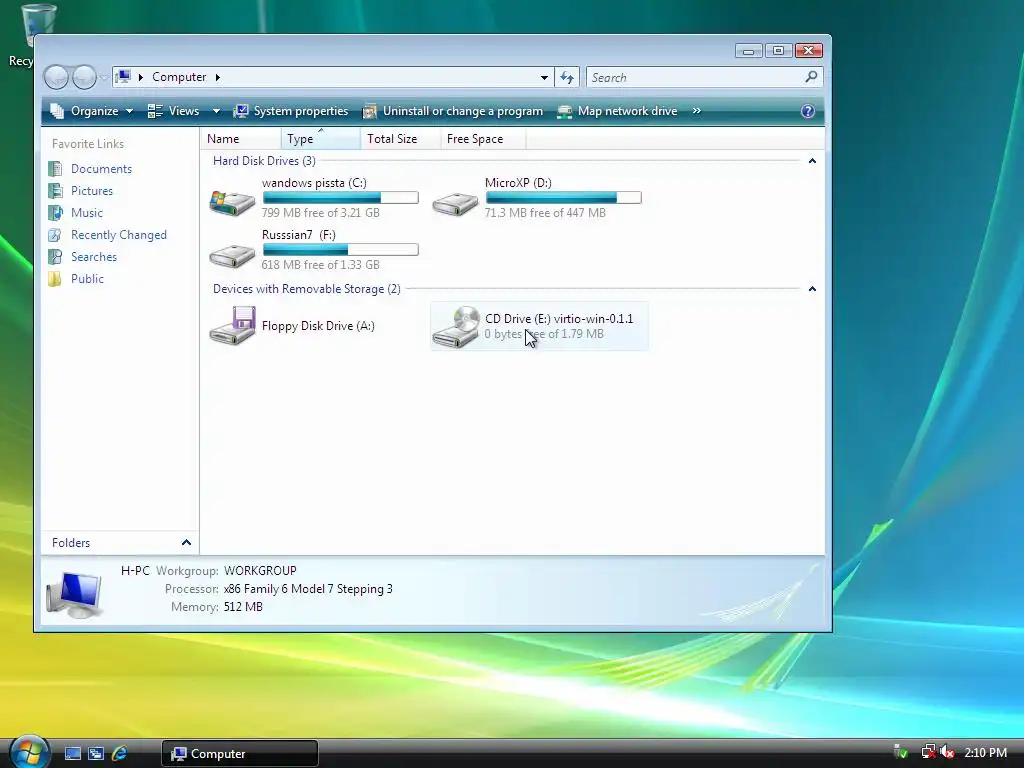This screenshot has width=1024, height=768.
Task: Click Map network drive
Action: (x=617, y=111)
